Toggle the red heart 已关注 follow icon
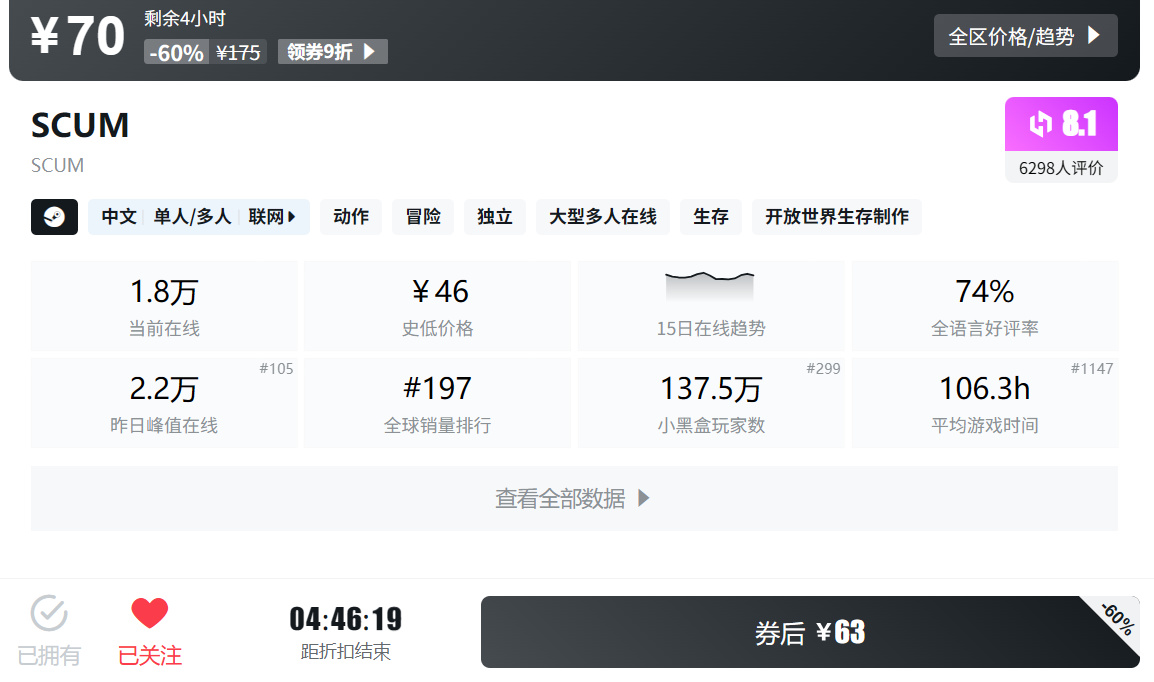 tap(149, 631)
